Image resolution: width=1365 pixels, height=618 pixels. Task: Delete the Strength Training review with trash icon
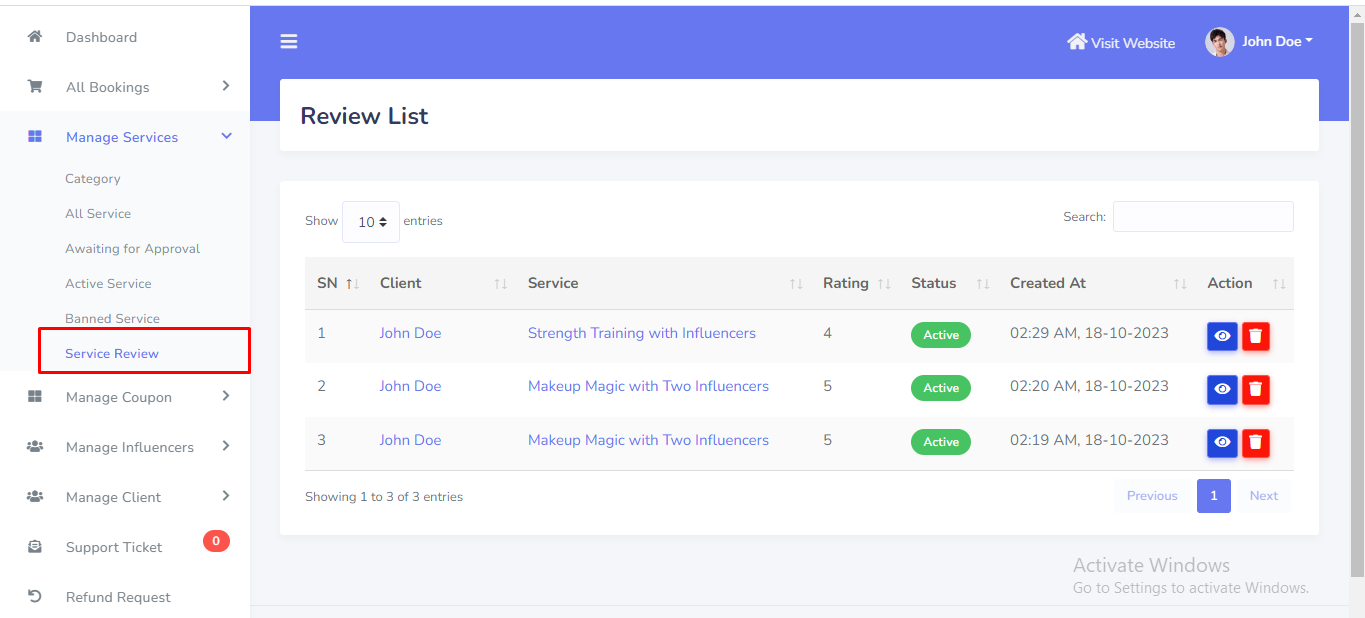pos(1256,336)
